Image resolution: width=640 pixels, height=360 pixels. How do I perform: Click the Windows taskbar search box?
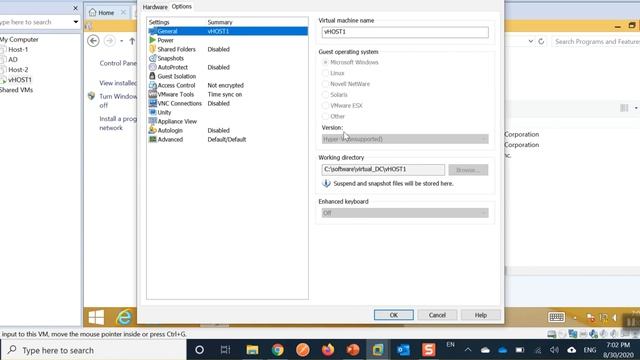click(x=94, y=350)
